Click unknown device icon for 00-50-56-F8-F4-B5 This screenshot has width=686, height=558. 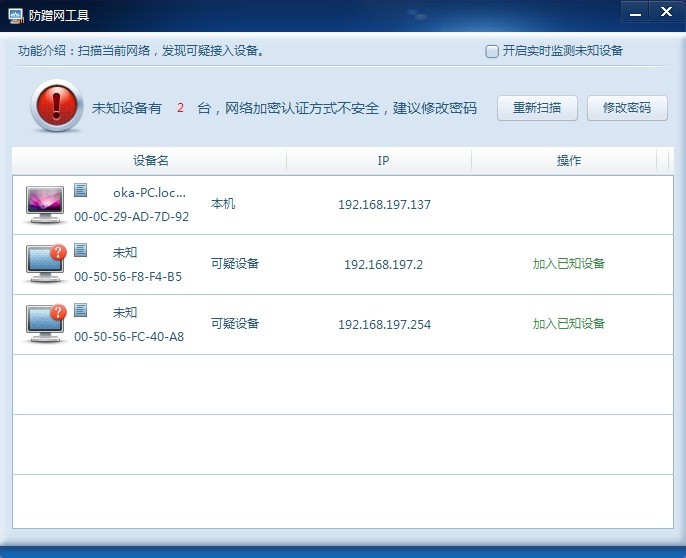pyautogui.click(x=45, y=264)
